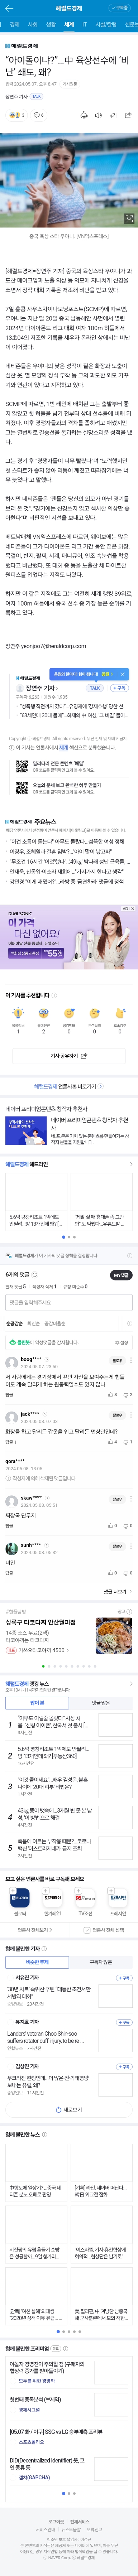The width and height of the screenshot is (138, 2576).
Task: Open the 세계 news tab
Action: tap(69, 24)
